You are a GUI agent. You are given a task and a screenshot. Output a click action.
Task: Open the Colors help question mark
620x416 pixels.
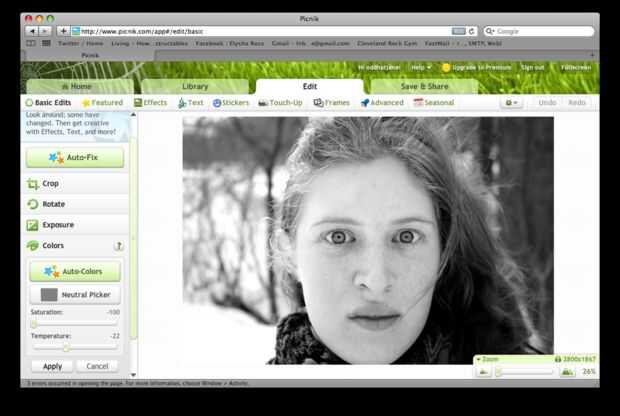coord(119,246)
